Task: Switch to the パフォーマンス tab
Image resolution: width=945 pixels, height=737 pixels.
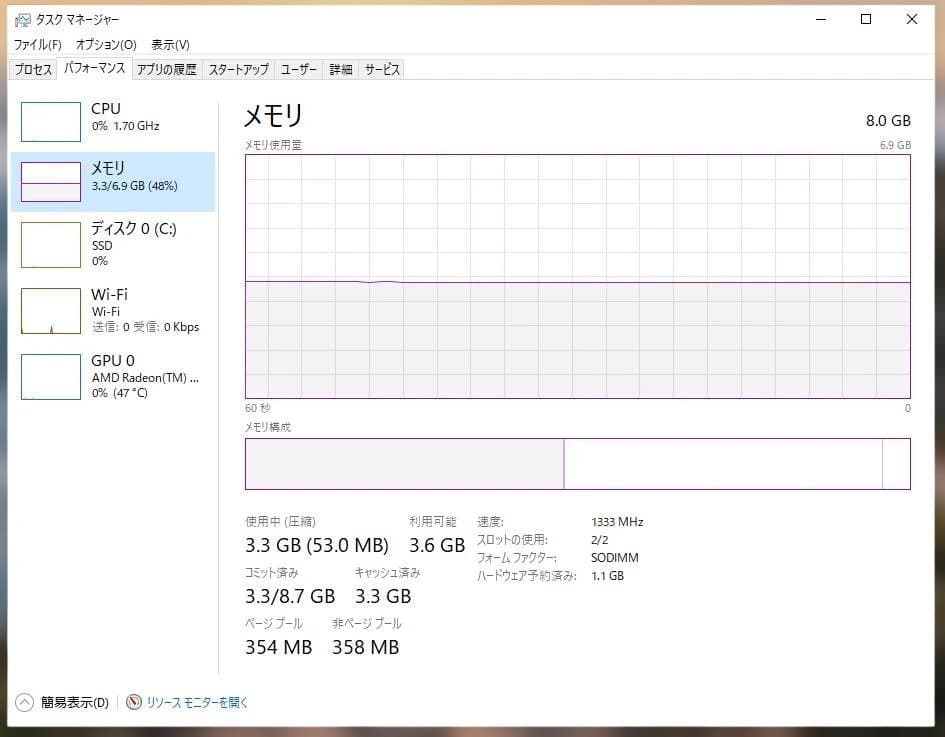Action: pos(95,68)
